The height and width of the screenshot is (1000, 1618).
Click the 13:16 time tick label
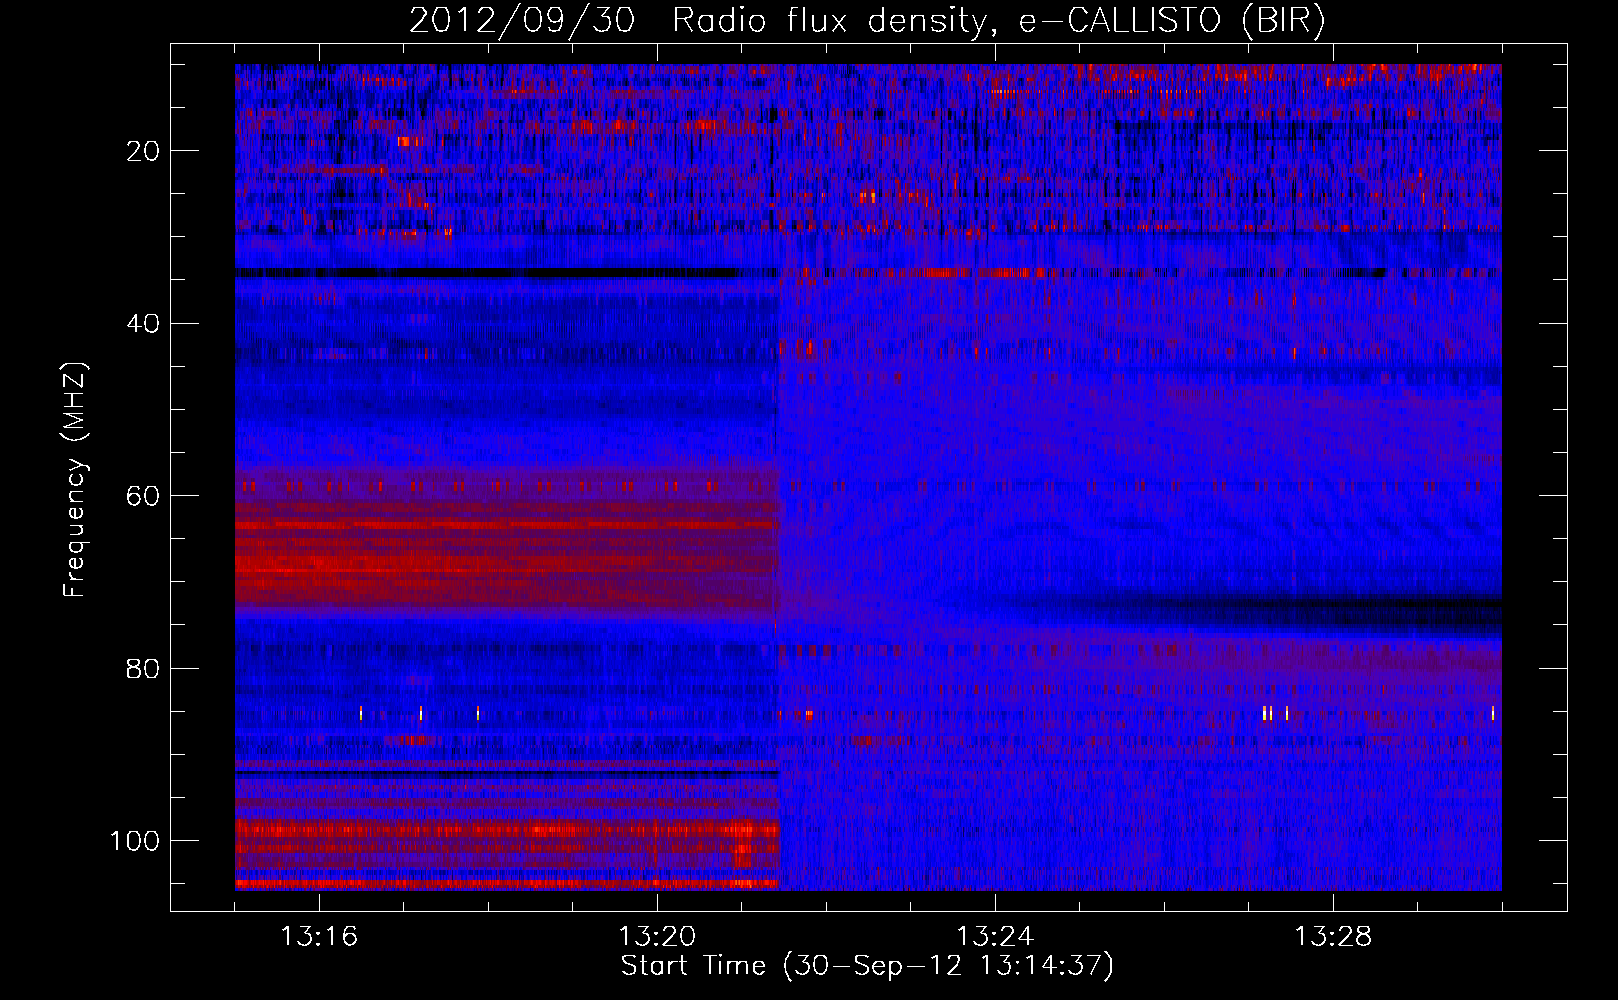click(319, 937)
